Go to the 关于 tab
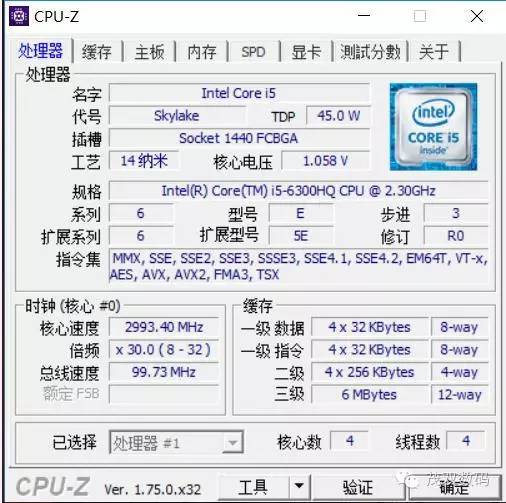 (434, 52)
